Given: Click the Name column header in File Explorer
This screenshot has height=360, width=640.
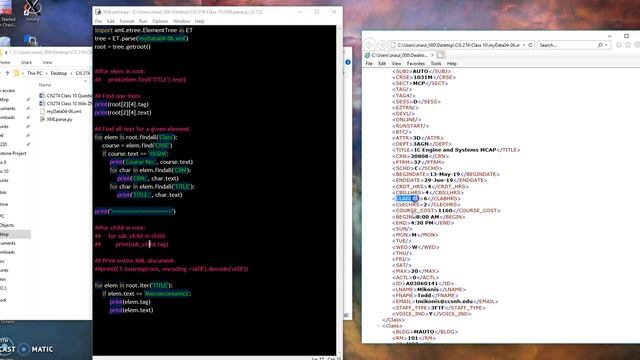Looking at the screenshot, I should point(45,85).
